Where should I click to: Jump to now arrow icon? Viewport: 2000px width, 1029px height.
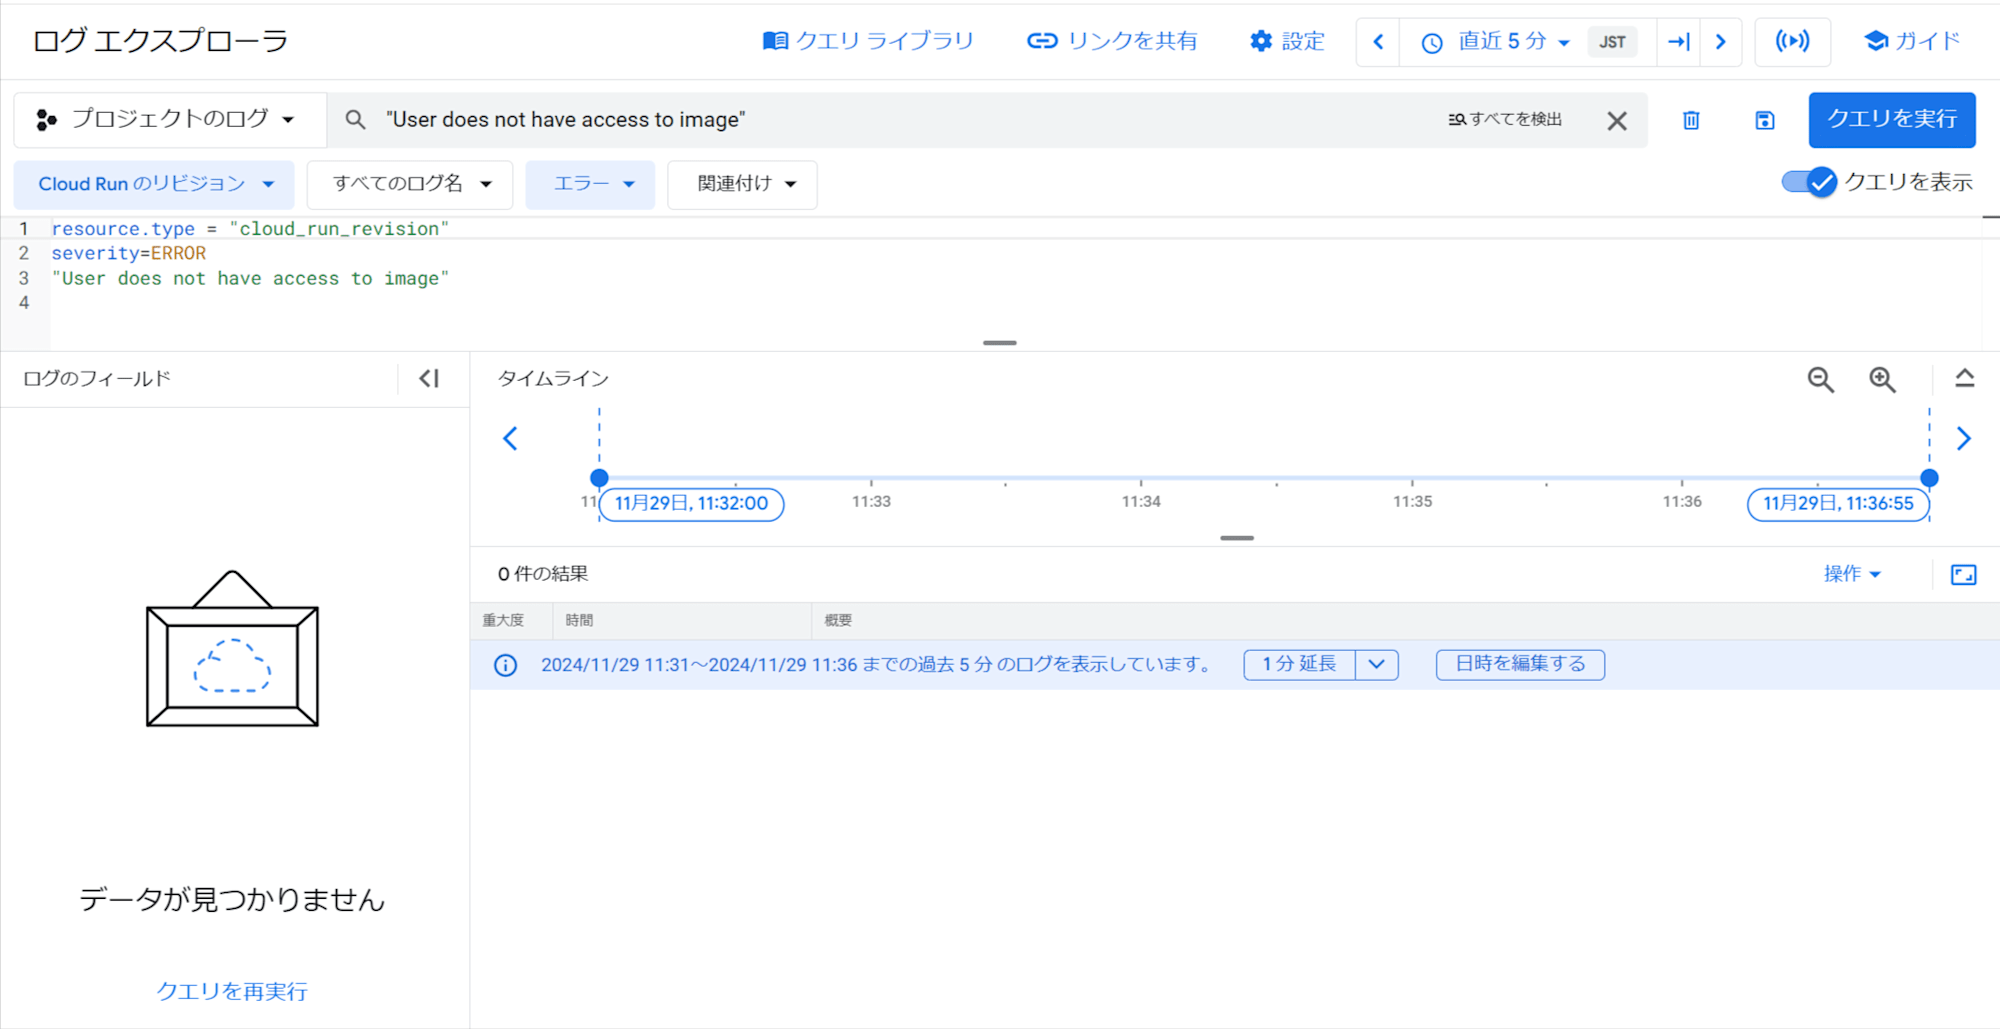pos(1679,42)
